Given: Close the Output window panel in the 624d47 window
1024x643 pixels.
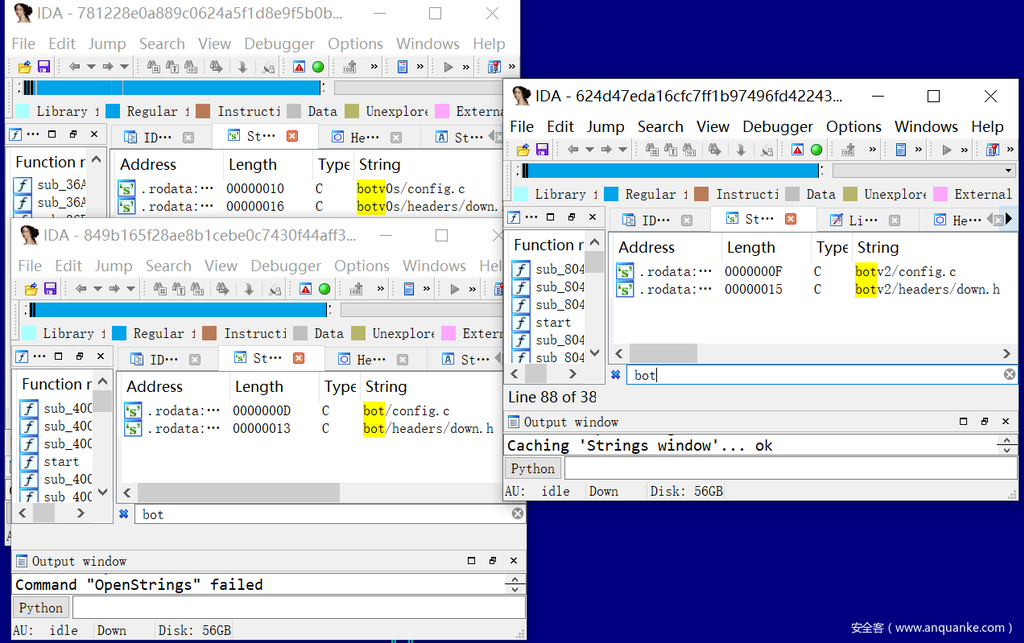Looking at the screenshot, I should [x=1007, y=422].
